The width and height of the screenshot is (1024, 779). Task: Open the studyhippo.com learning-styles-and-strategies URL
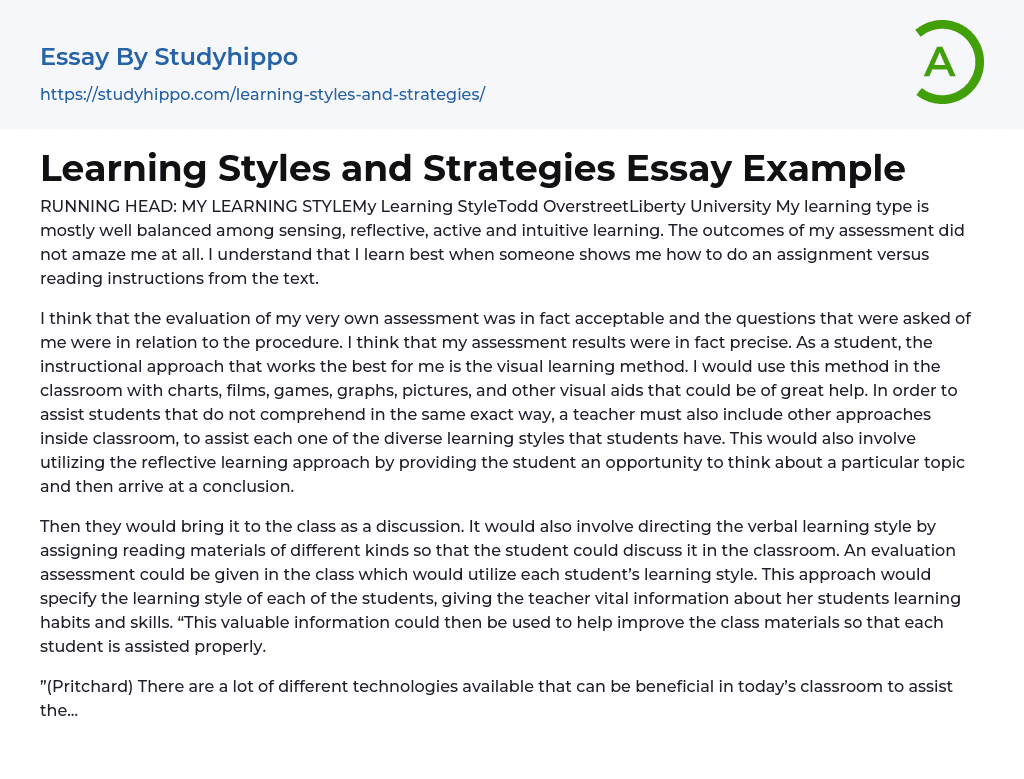click(x=262, y=94)
